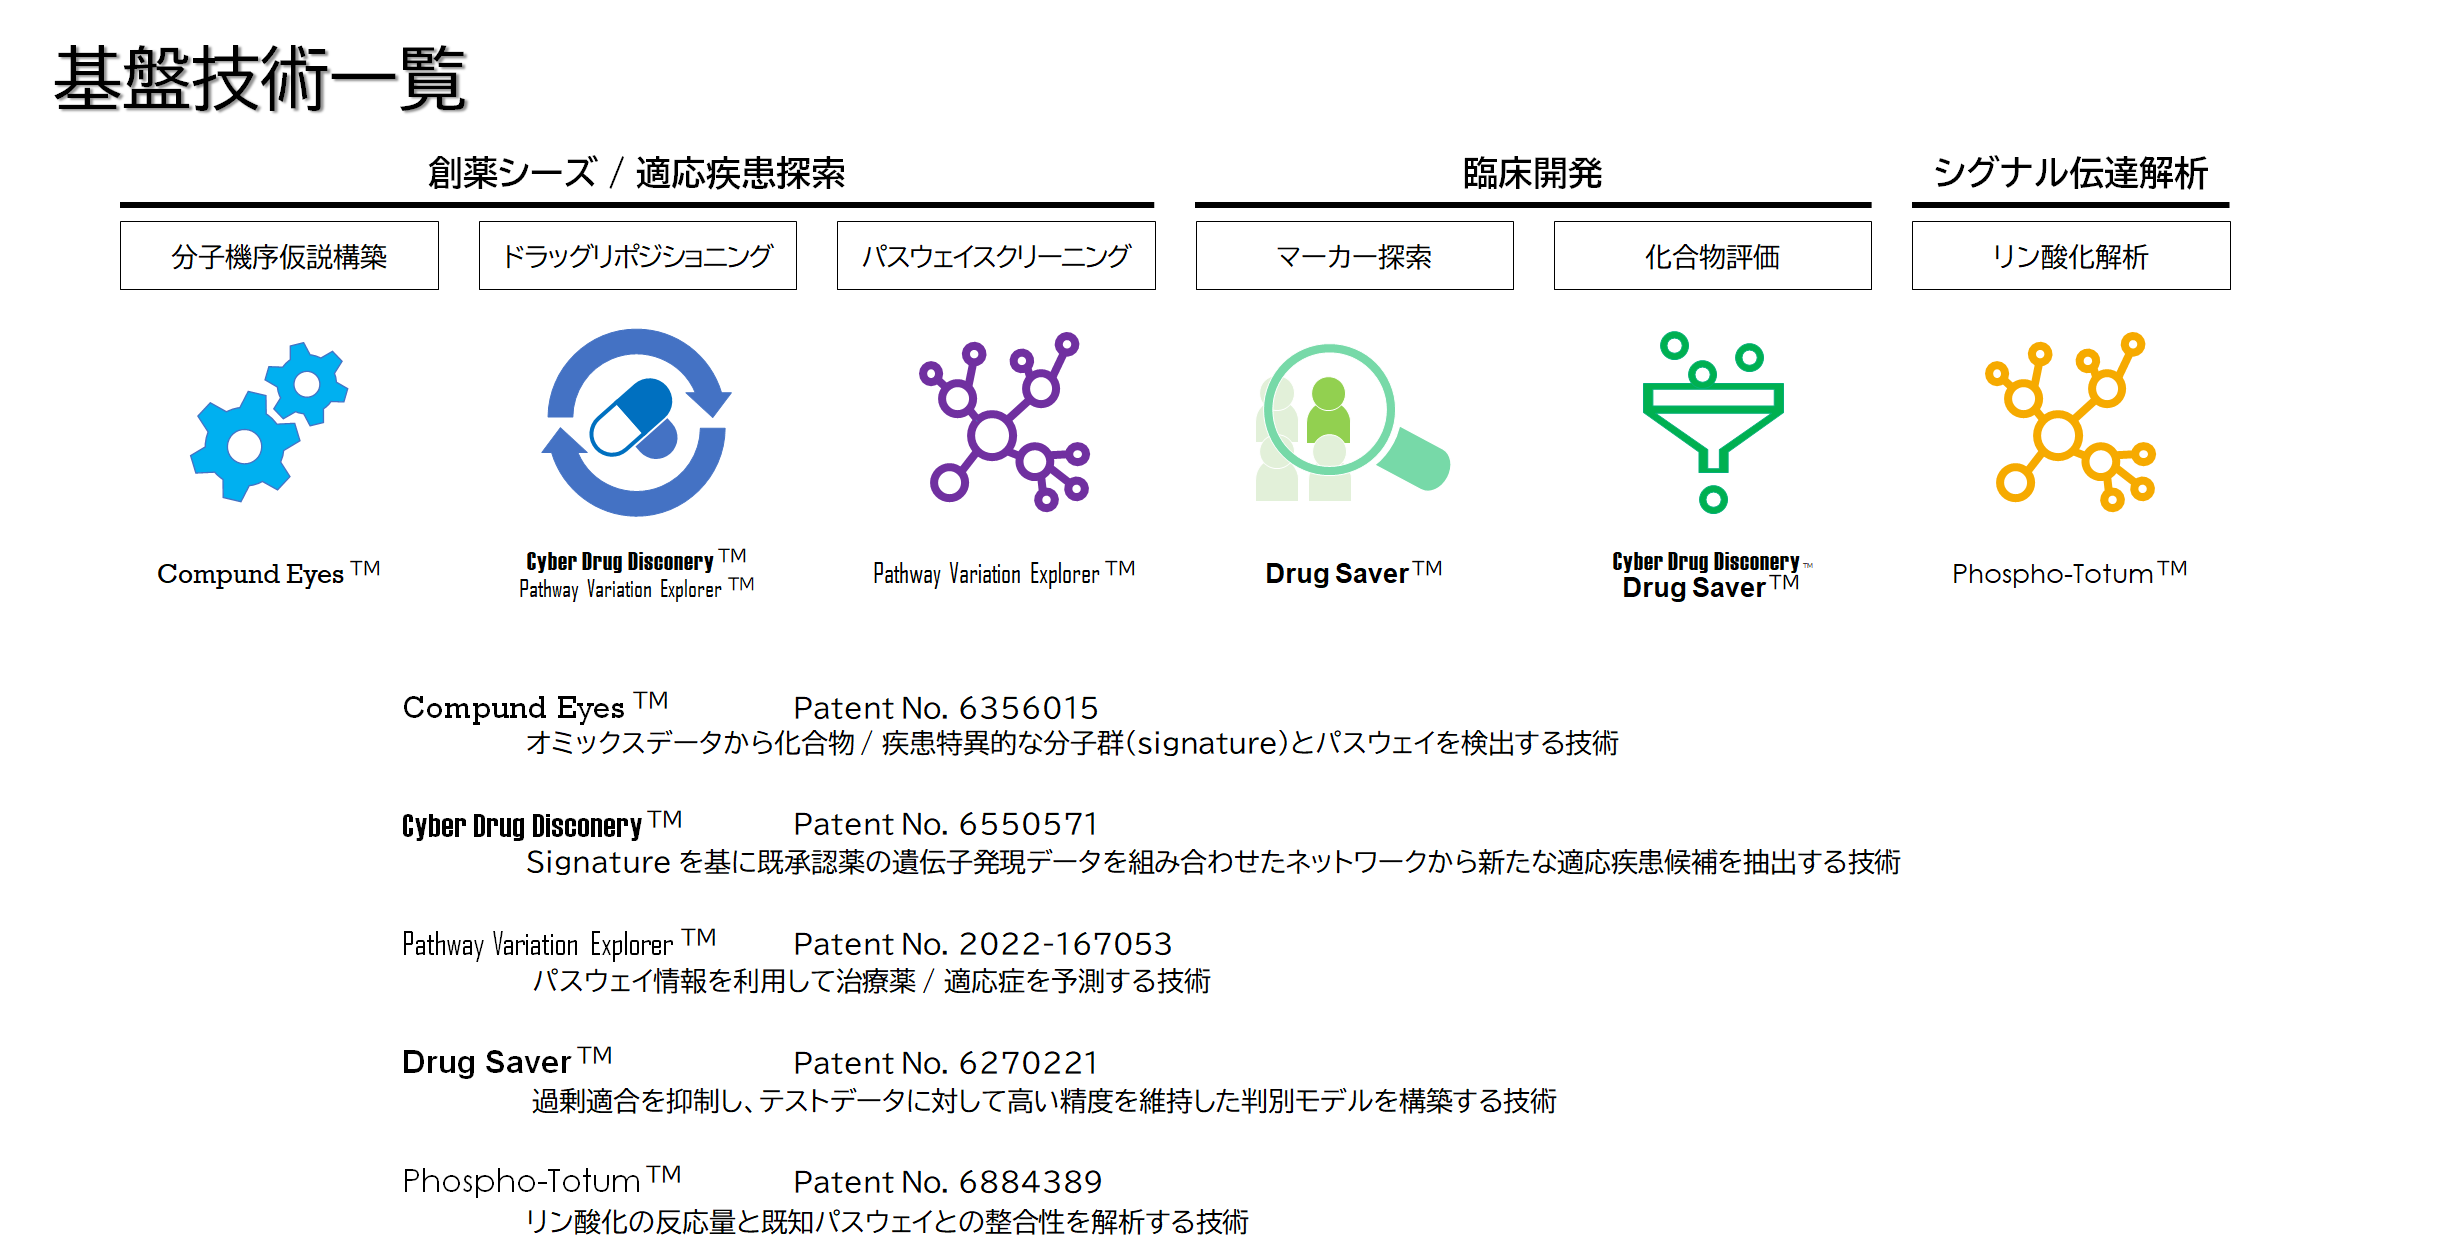The image size is (2440, 1258).
Task: Select the Drug Saver TM label below its icon
Action: click(1352, 573)
